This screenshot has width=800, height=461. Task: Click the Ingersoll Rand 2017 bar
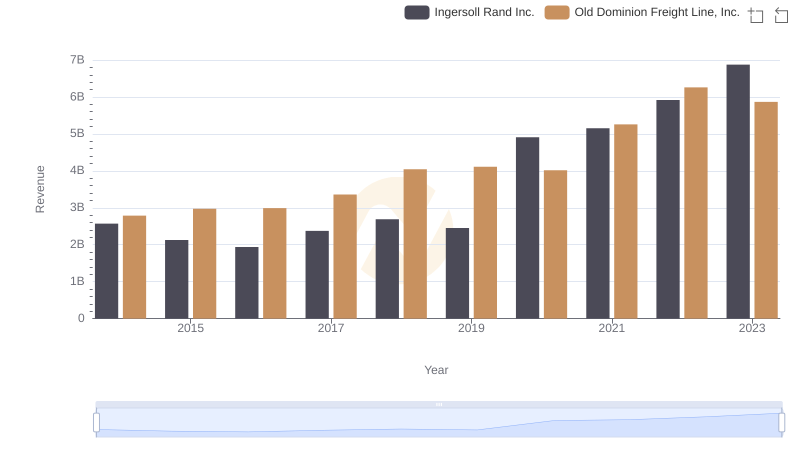pyautogui.click(x=317, y=275)
